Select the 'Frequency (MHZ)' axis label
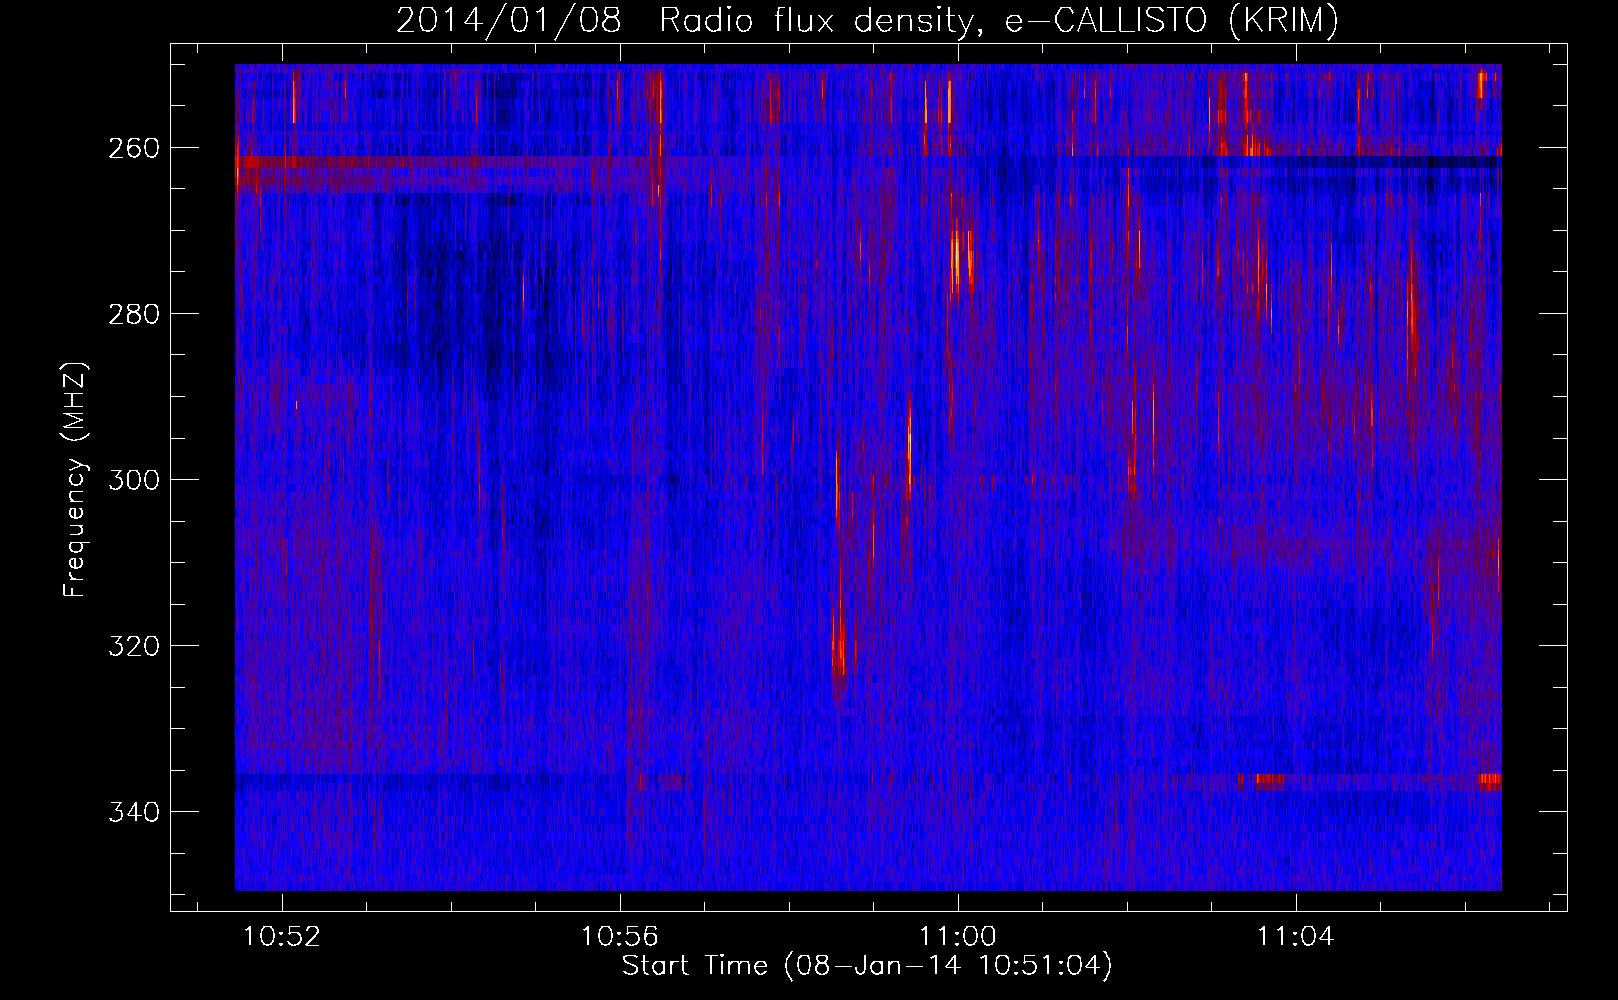 pyautogui.click(x=75, y=480)
